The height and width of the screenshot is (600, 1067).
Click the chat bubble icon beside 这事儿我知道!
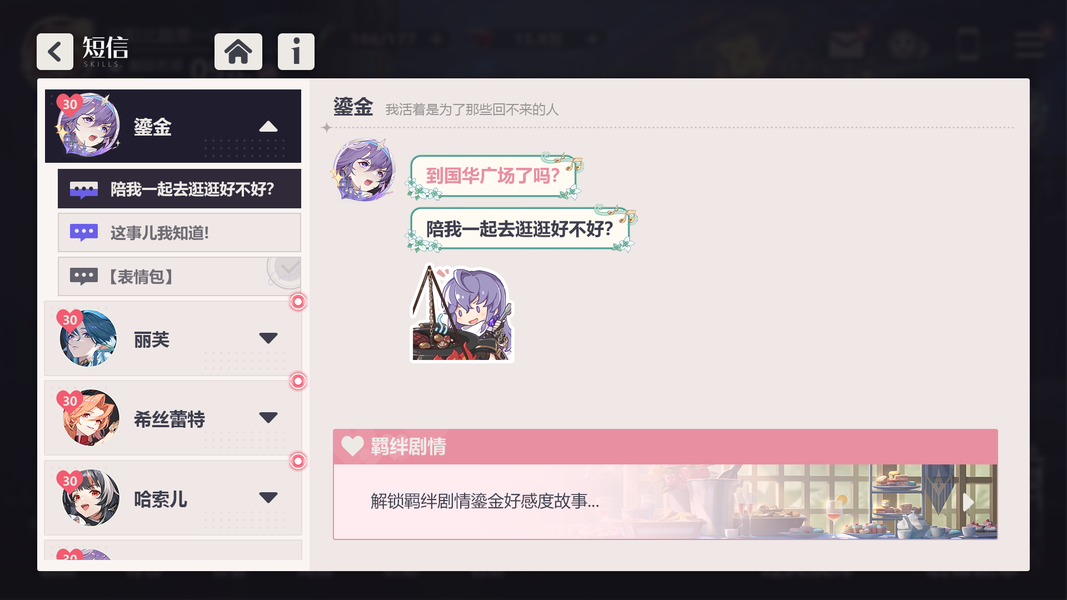click(84, 233)
